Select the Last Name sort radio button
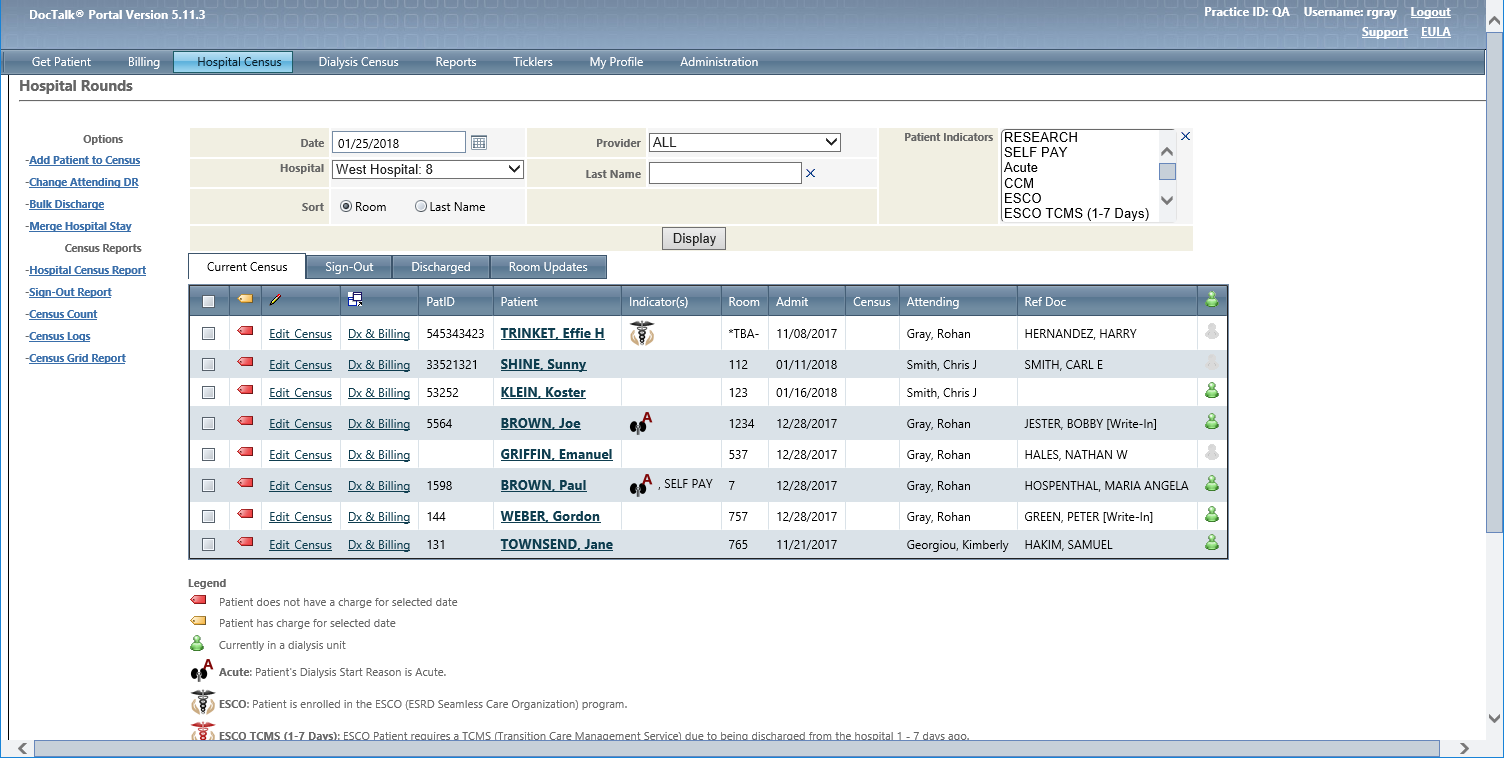 click(421, 207)
